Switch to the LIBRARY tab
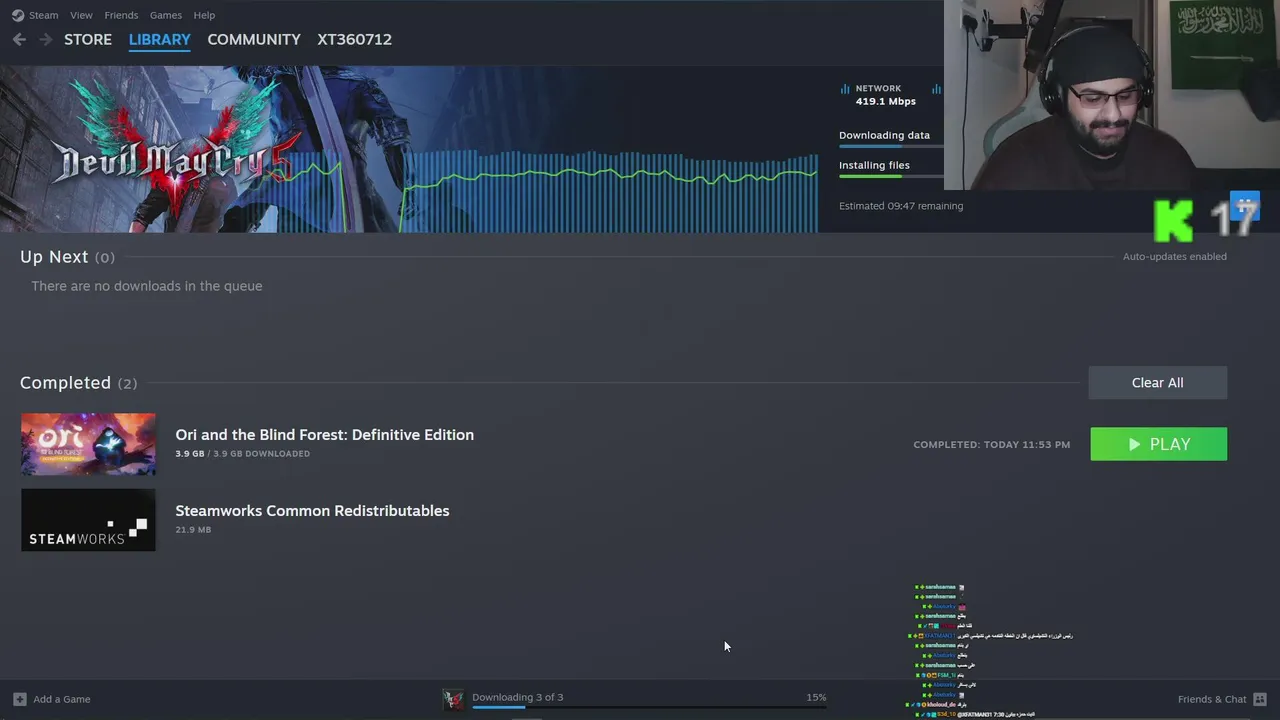The width and height of the screenshot is (1280, 720). point(159,39)
